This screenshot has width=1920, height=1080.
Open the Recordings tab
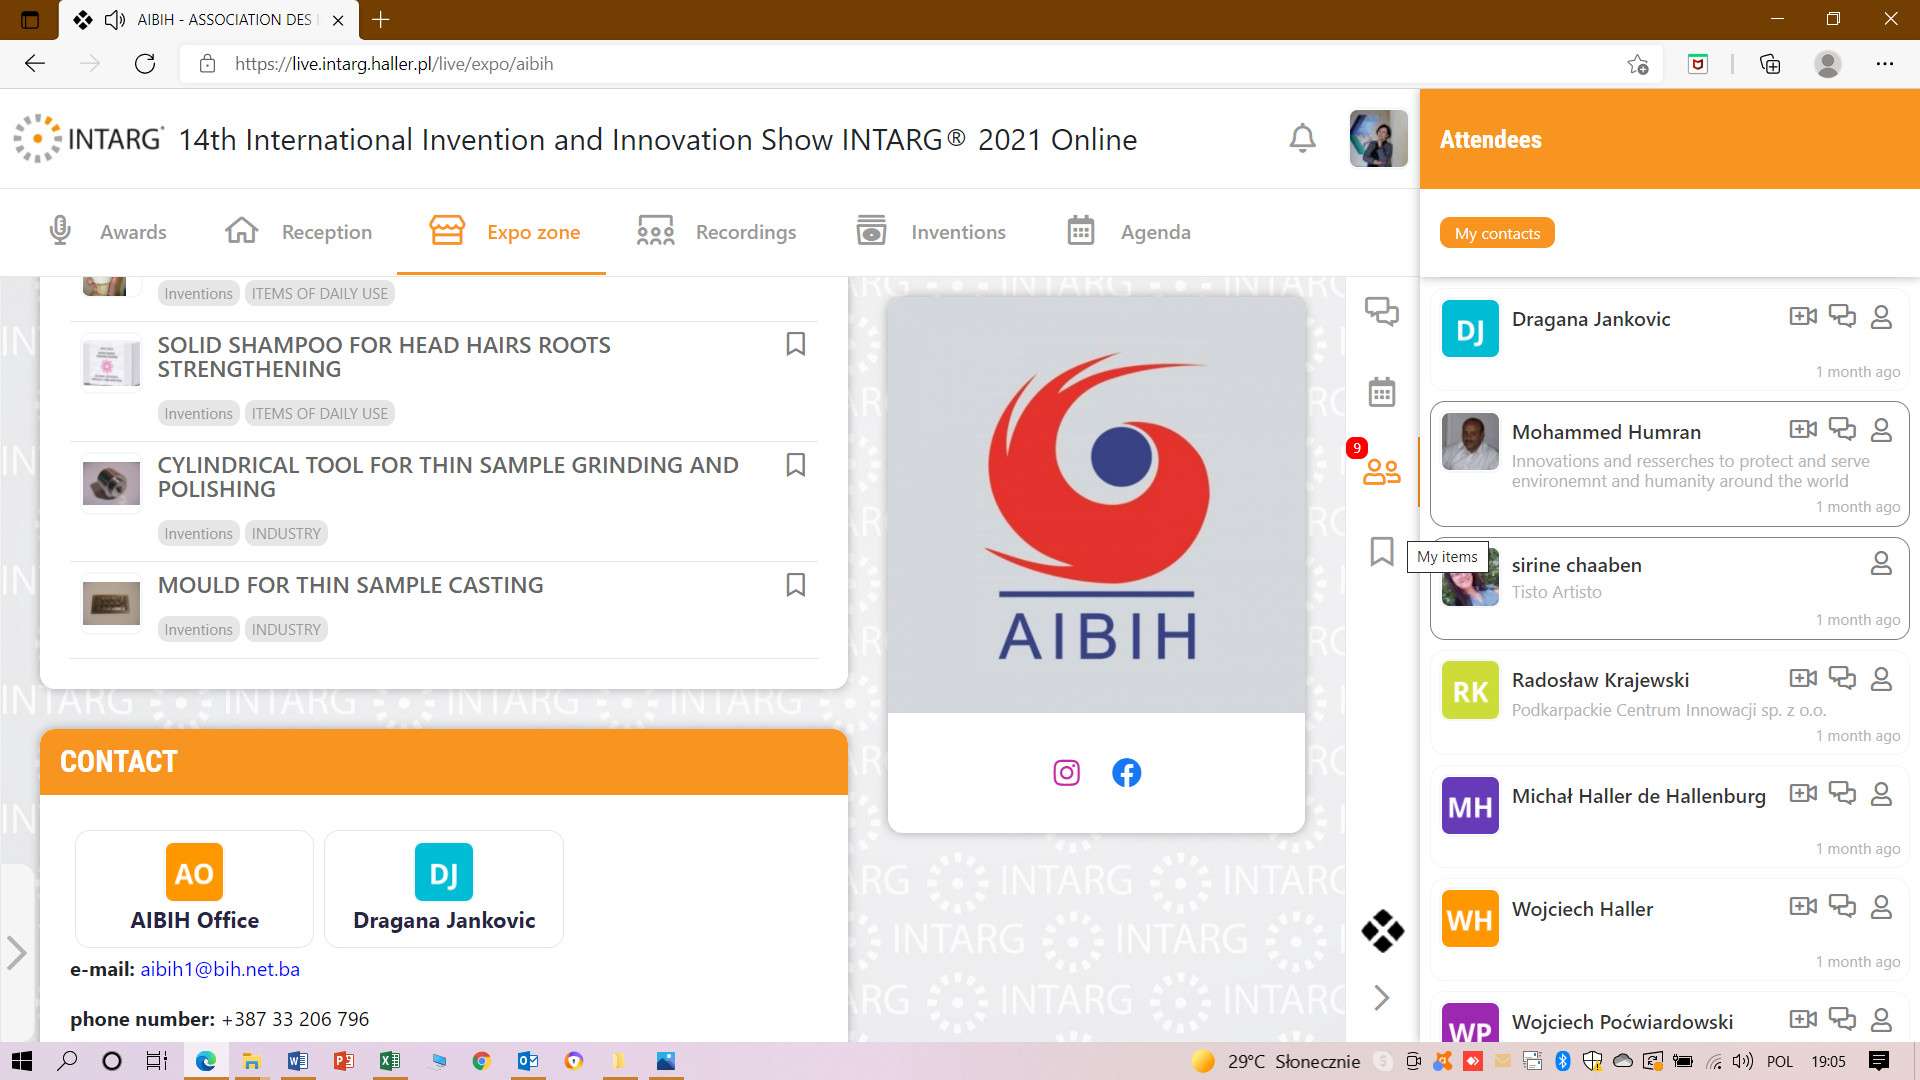716,232
